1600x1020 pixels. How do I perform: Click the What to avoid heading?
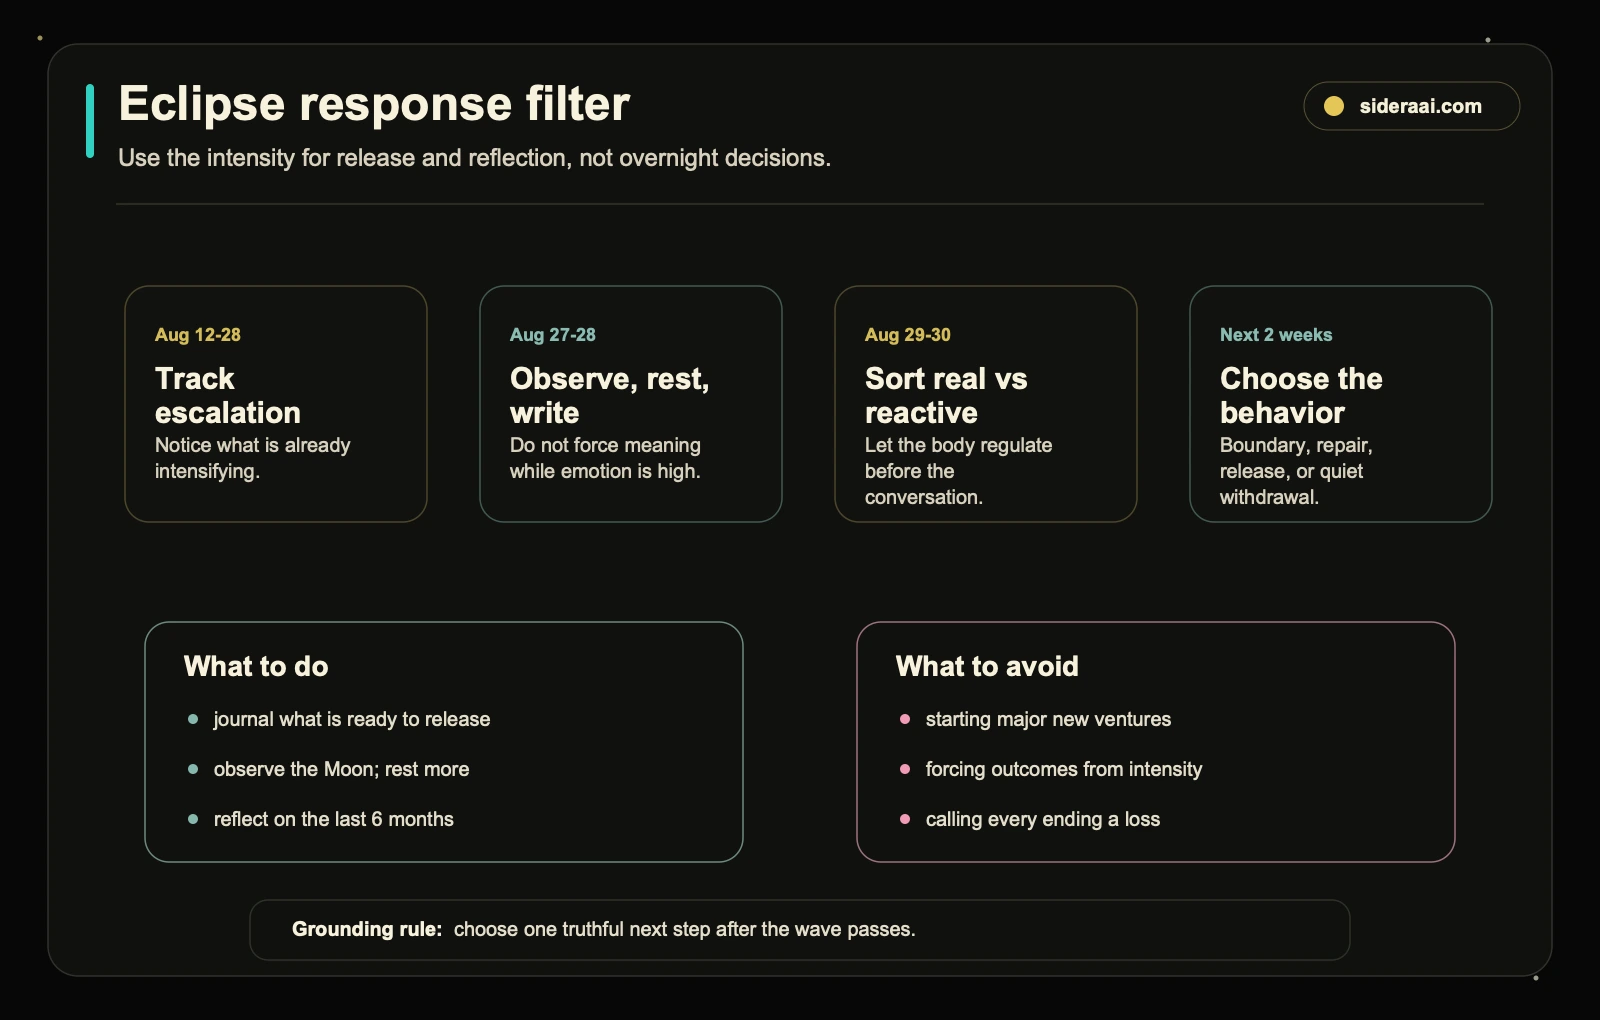pos(987,666)
